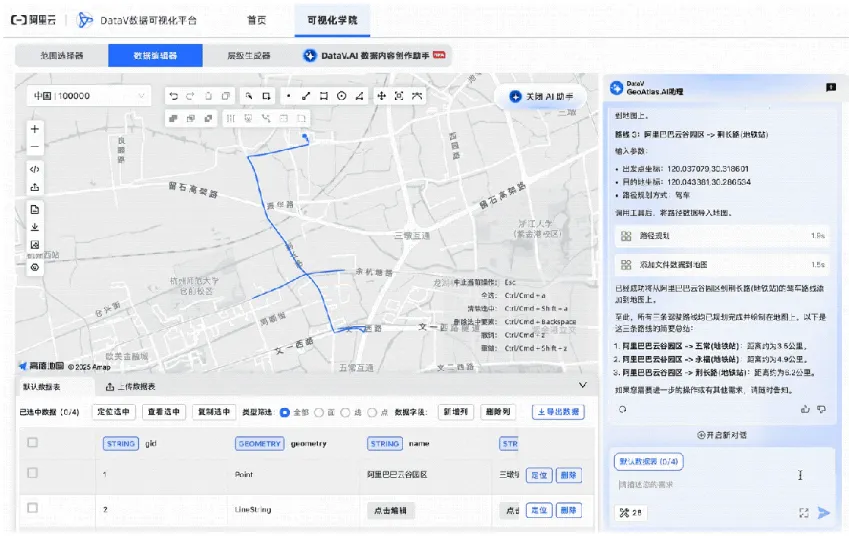This screenshot has height=536, width=849.
Task: Choose the draw rectangle tool
Action: point(324,96)
